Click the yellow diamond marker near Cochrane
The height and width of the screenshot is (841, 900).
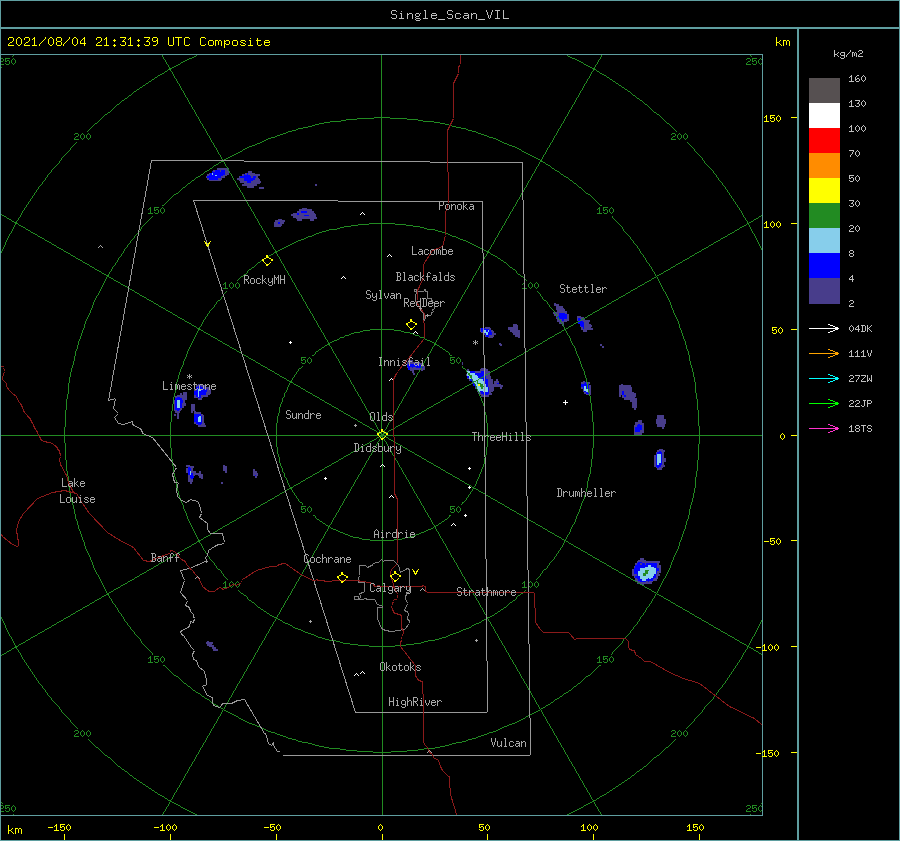pos(342,578)
